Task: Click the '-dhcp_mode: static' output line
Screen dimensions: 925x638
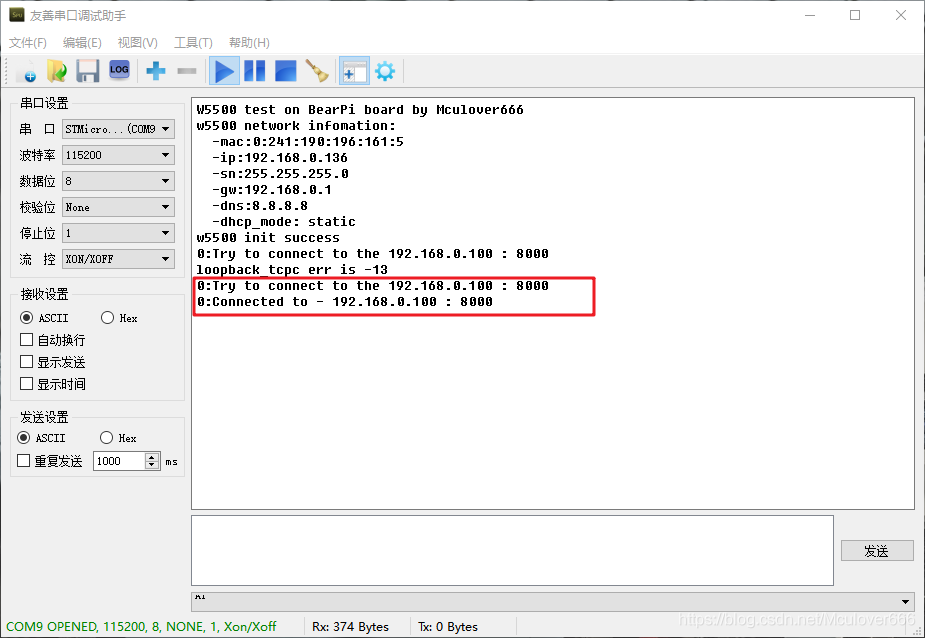Action: coord(284,222)
